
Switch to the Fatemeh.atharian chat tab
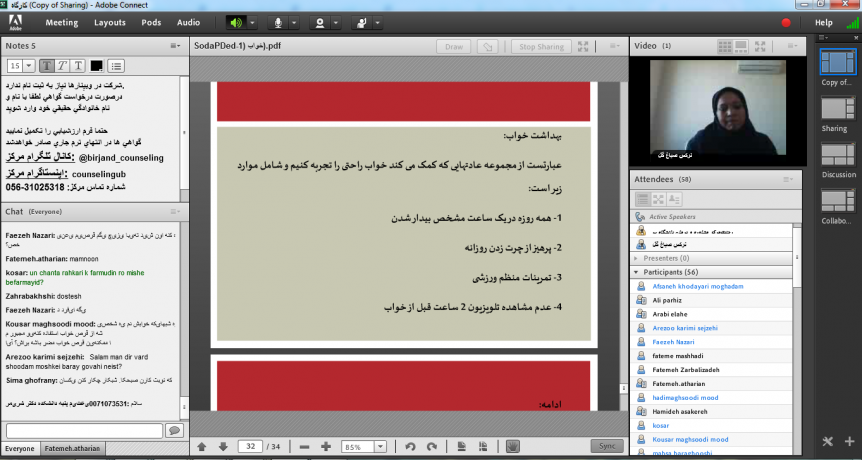73,448
